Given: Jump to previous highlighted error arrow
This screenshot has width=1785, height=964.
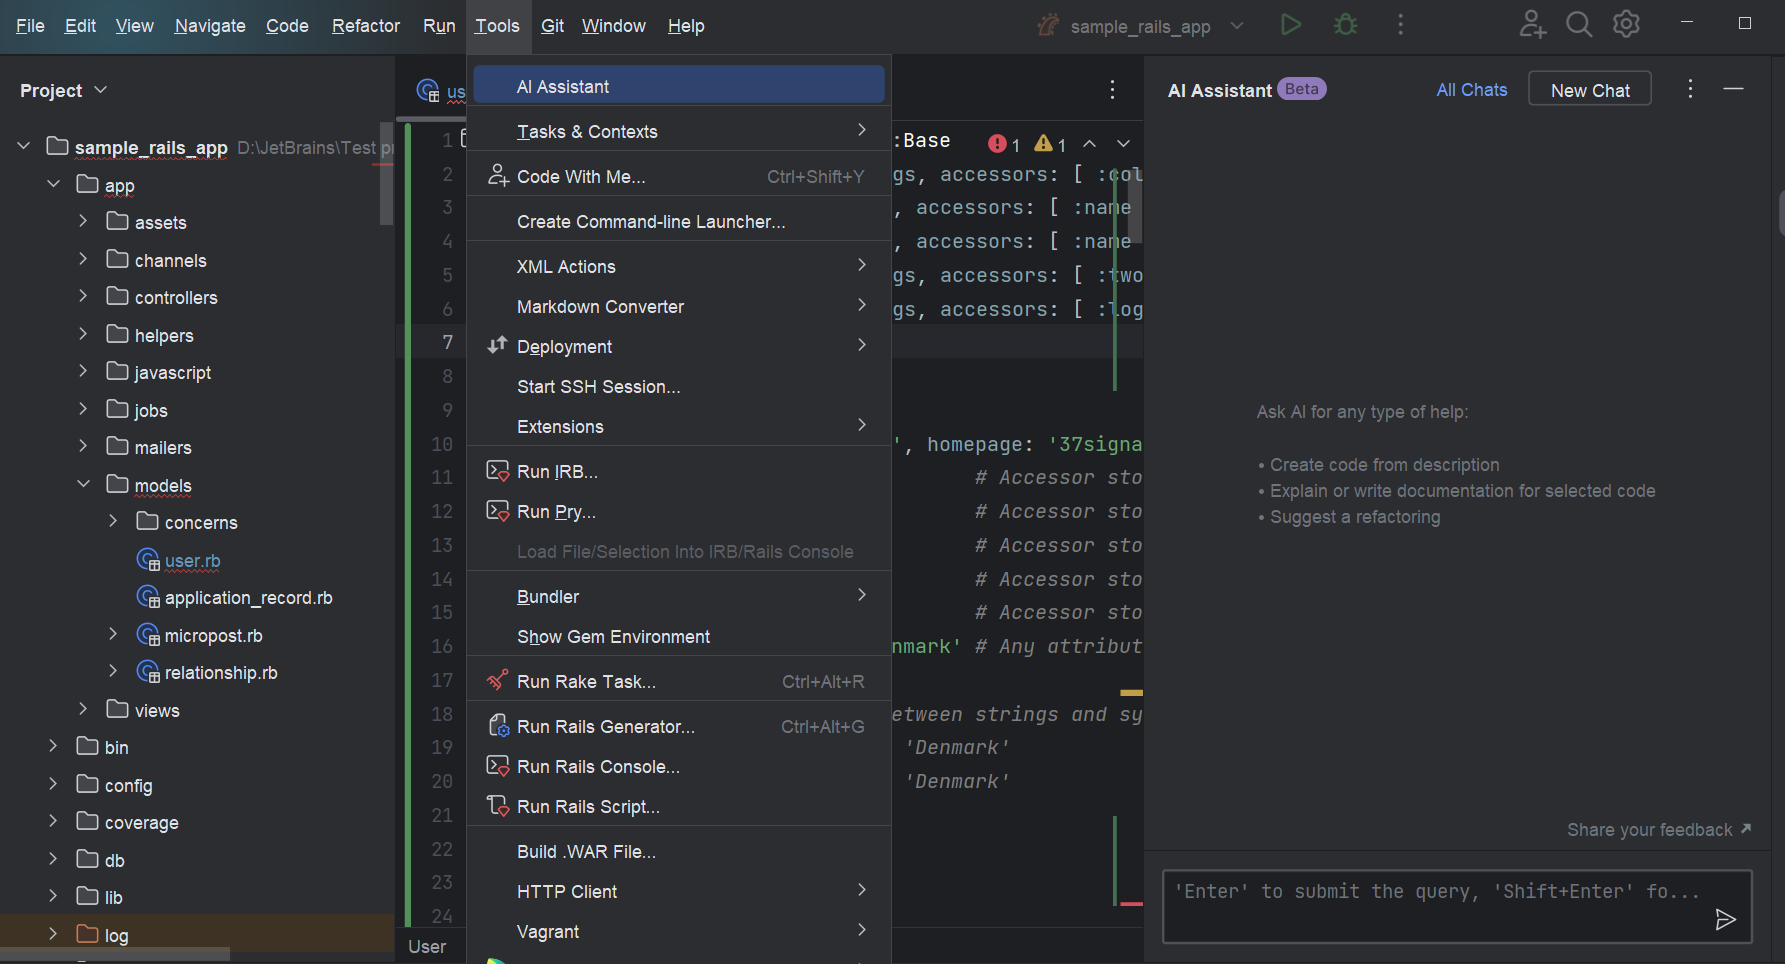Looking at the screenshot, I should point(1090,144).
